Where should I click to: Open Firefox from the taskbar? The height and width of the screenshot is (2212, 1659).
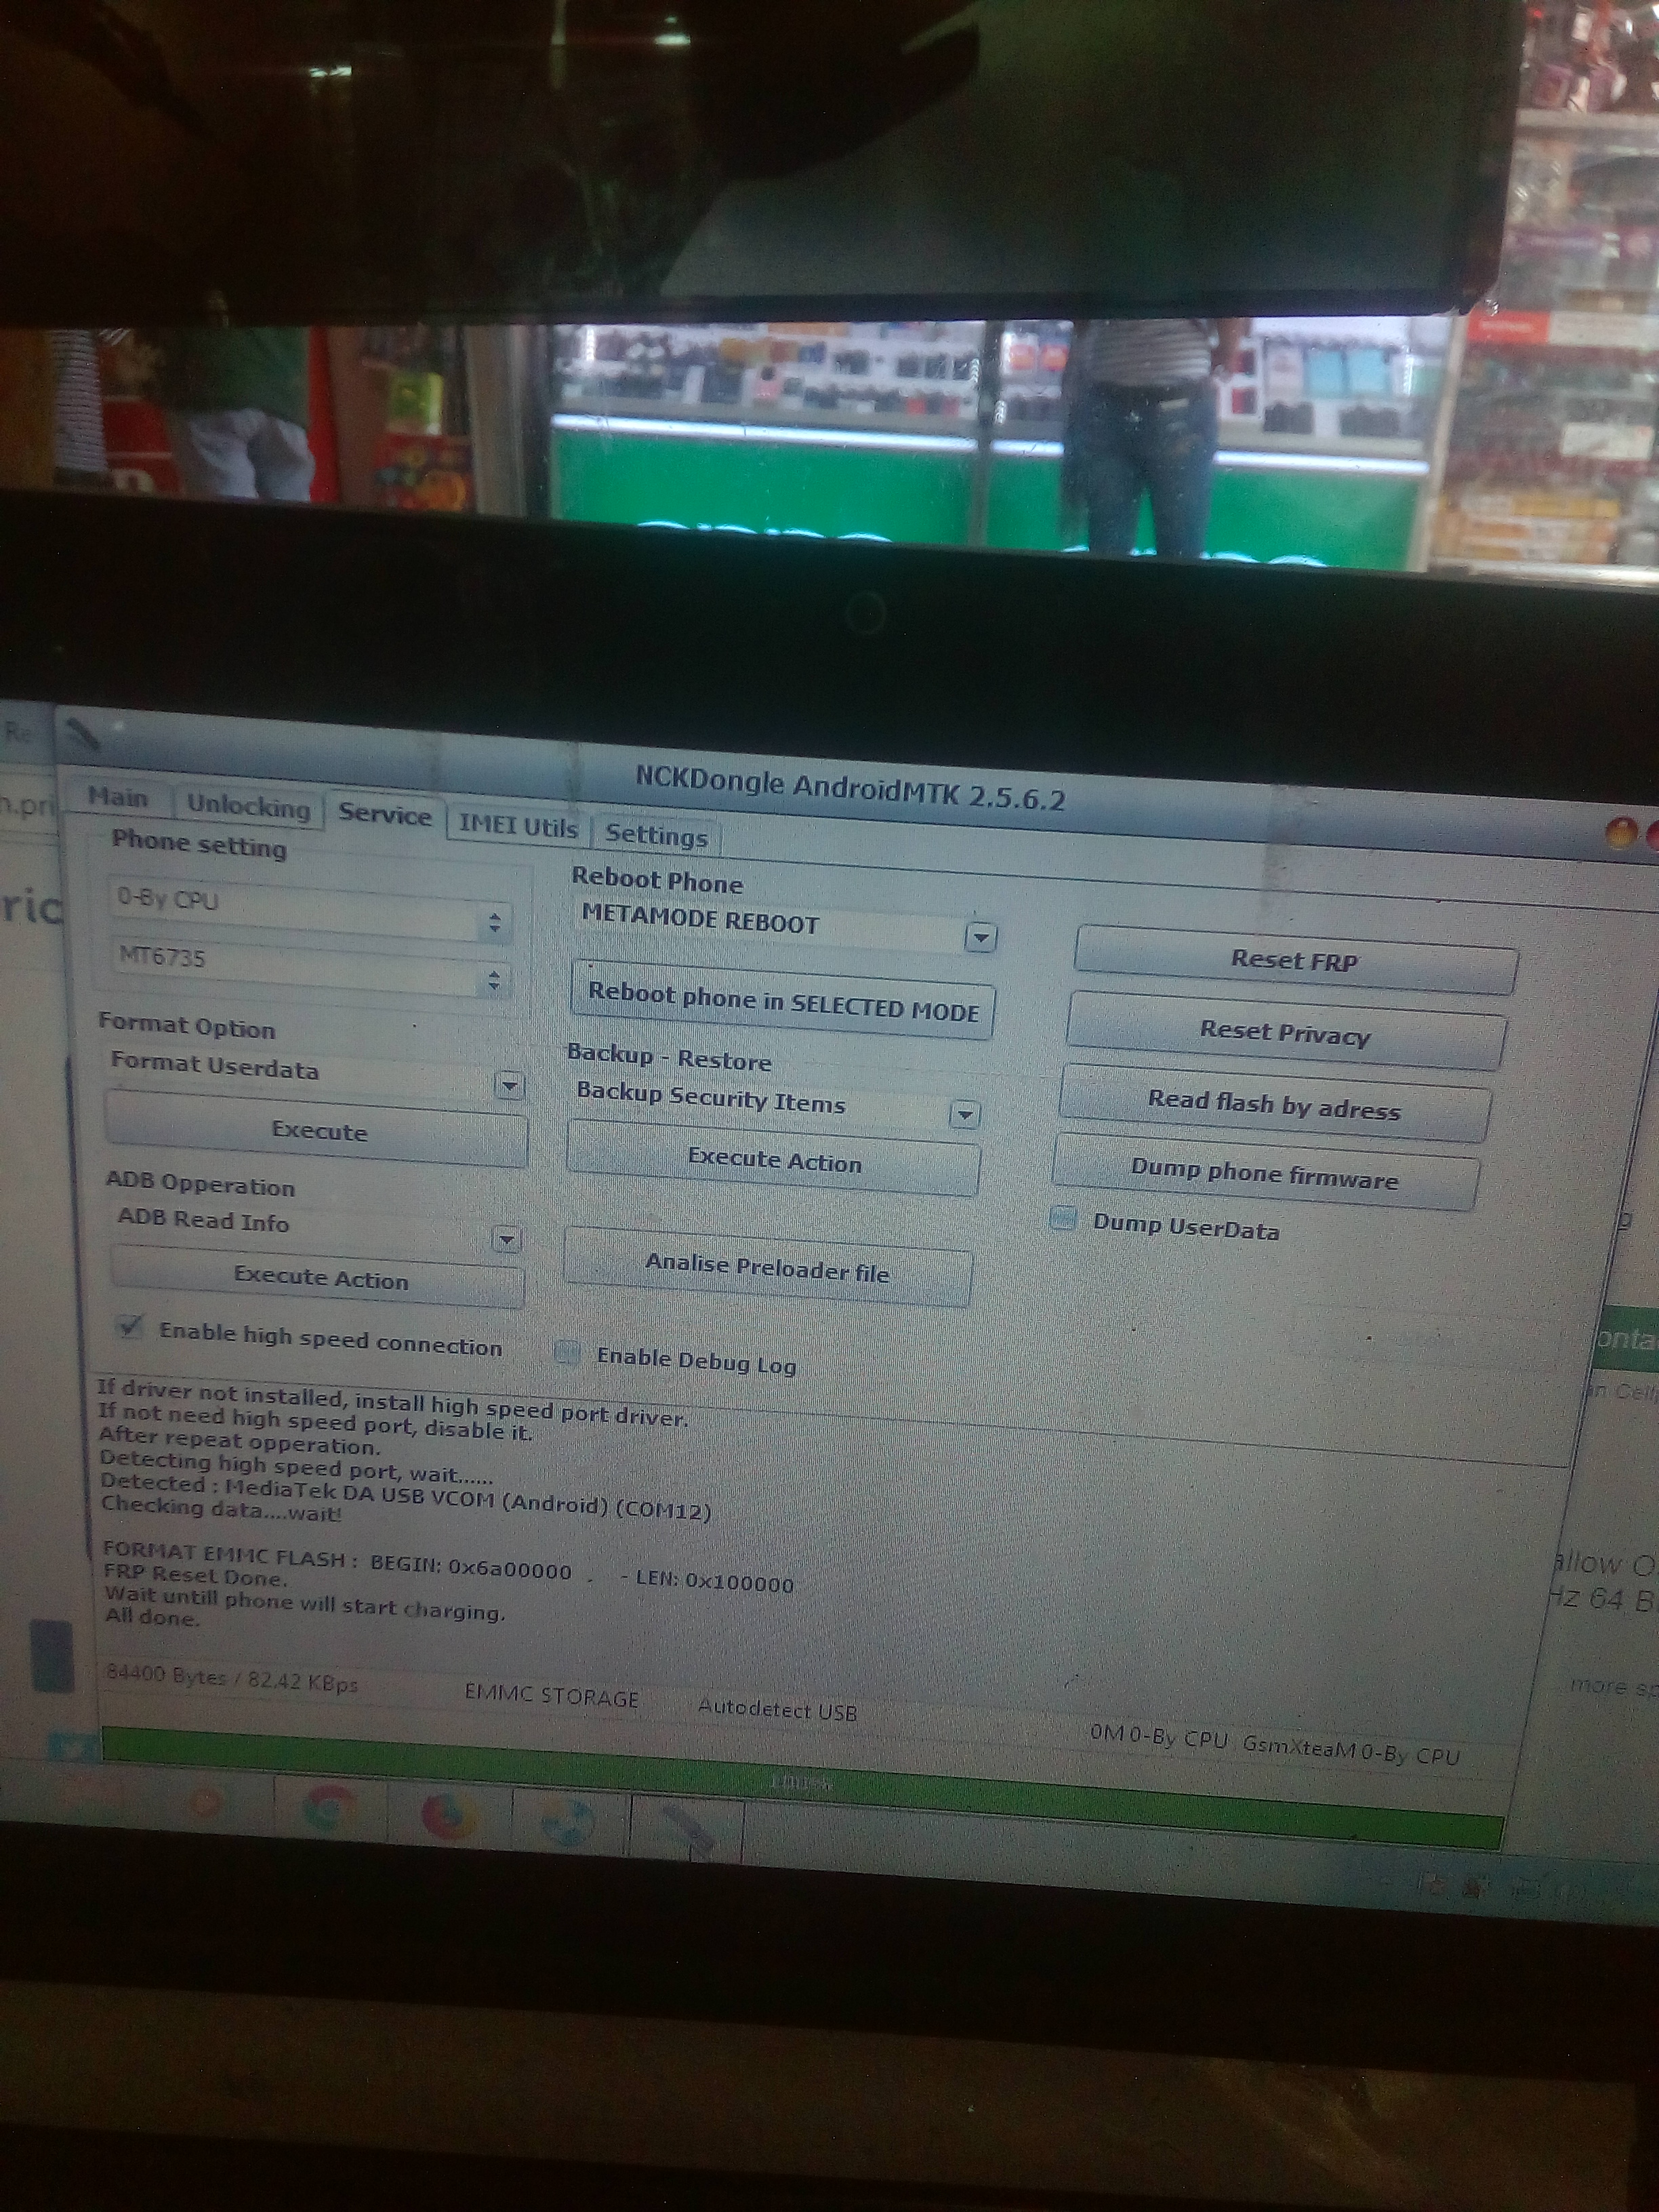tap(447, 1815)
